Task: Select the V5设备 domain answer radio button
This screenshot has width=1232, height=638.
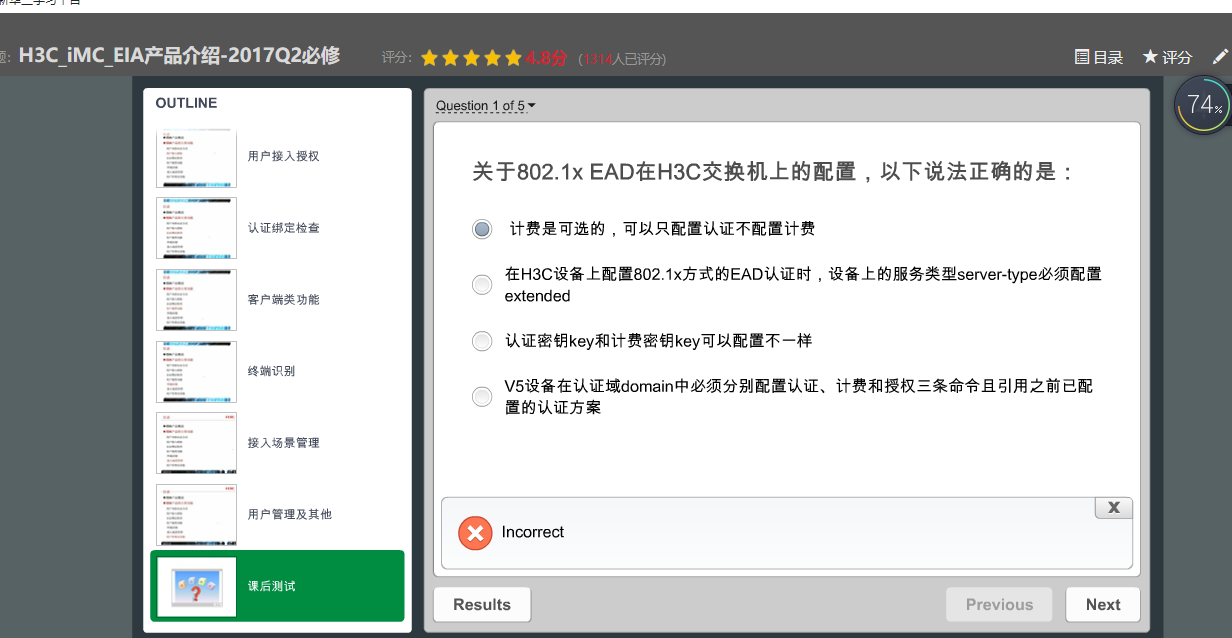Action: point(482,397)
